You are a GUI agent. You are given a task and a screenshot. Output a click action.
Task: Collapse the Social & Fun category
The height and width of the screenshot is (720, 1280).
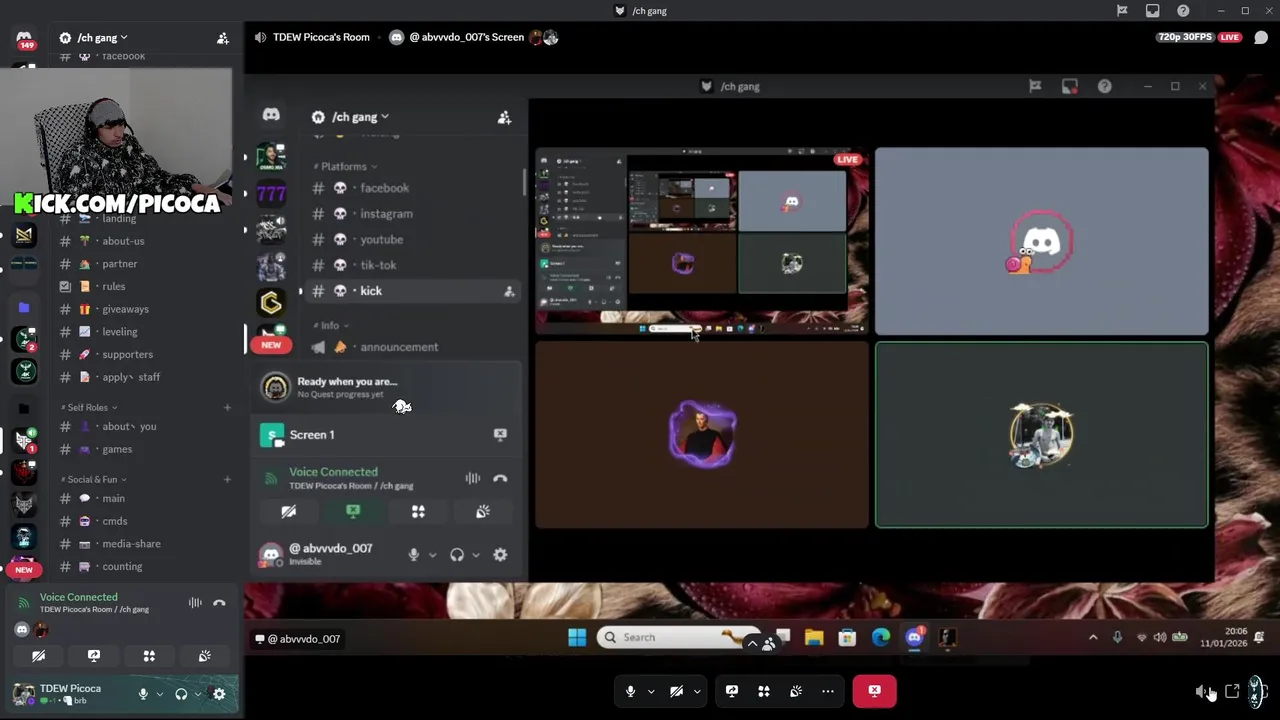pyautogui.click(x=93, y=480)
